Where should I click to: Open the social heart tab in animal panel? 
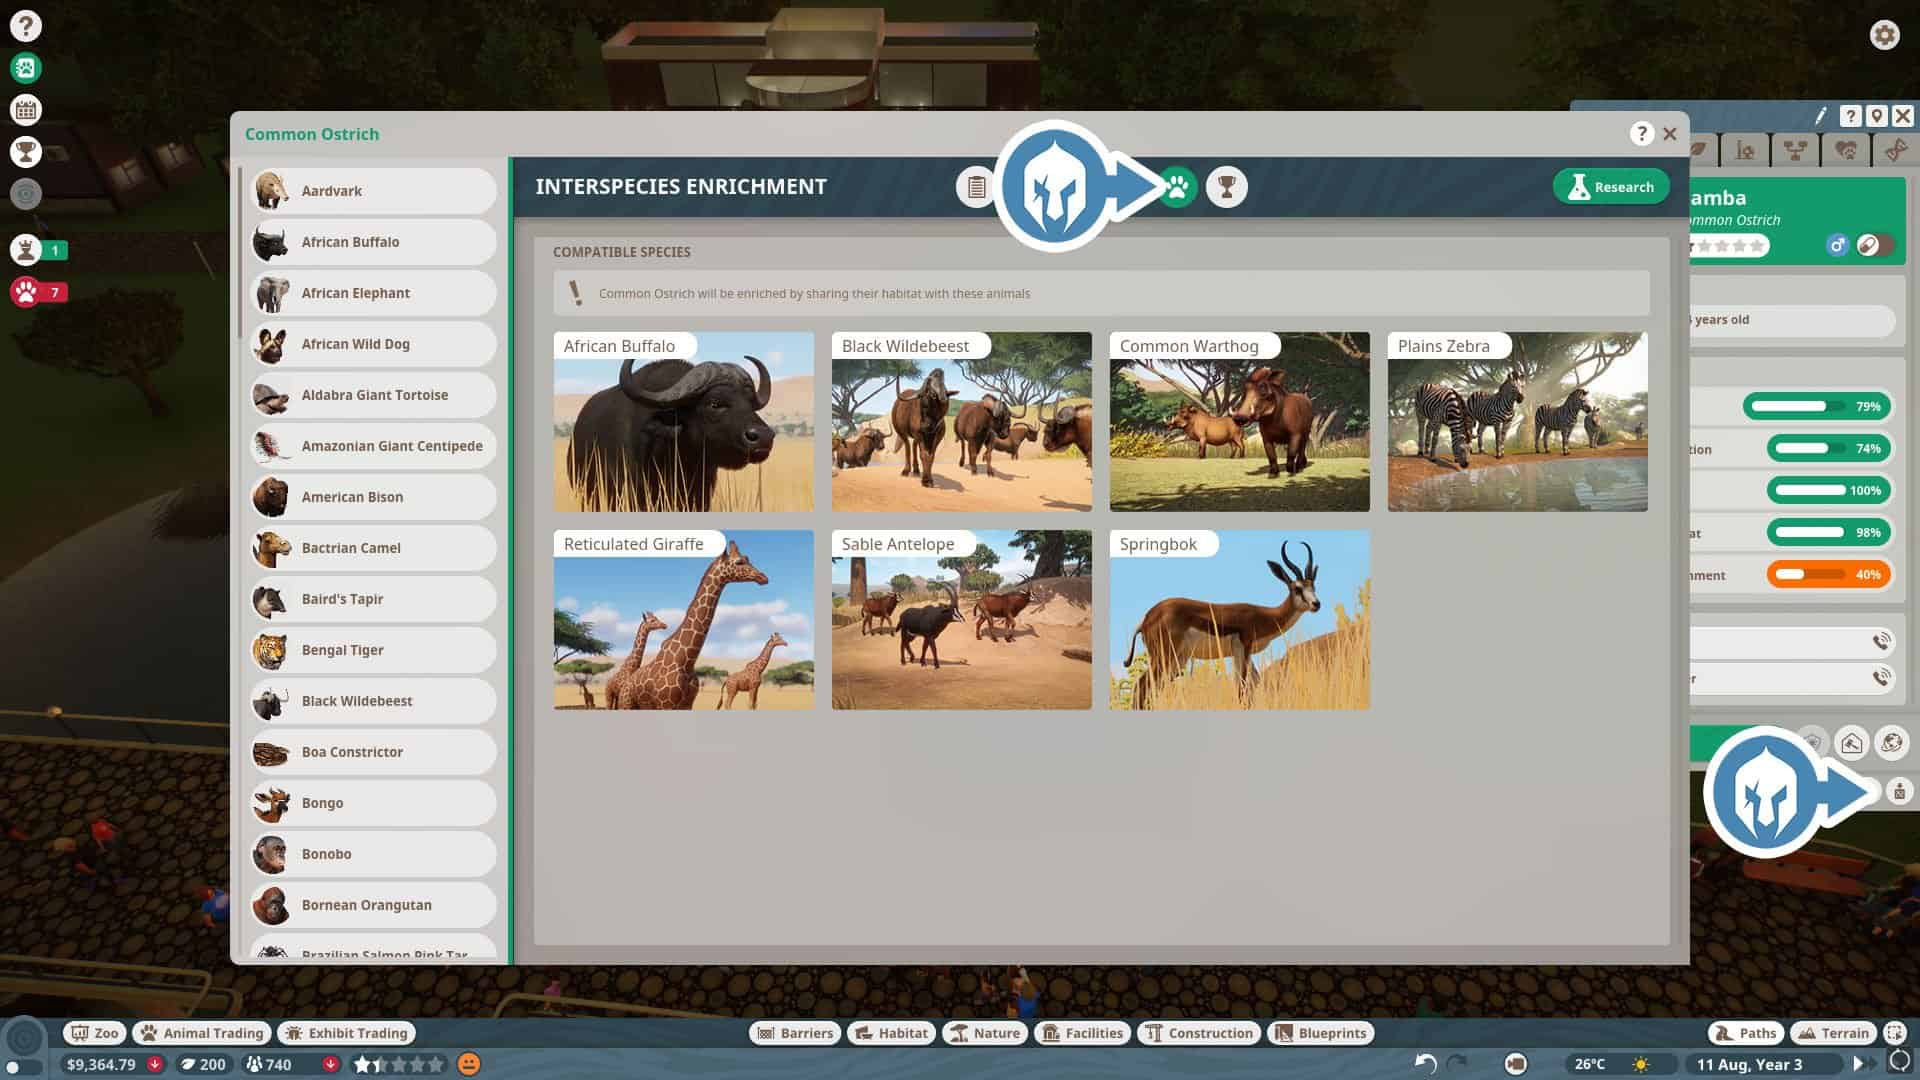pyautogui.click(x=1846, y=151)
